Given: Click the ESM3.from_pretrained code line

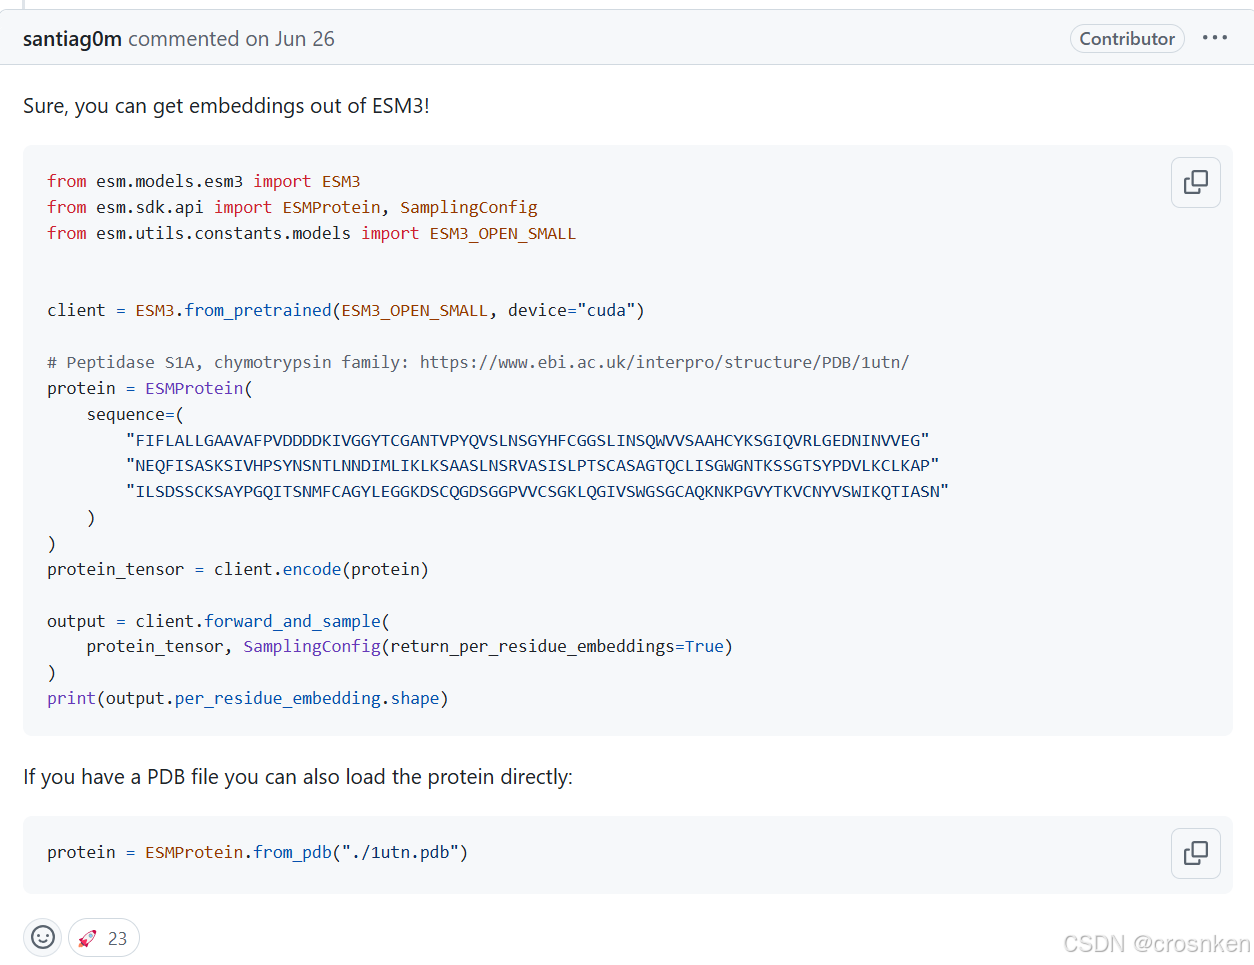Looking at the screenshot, I should coord(345,310).
